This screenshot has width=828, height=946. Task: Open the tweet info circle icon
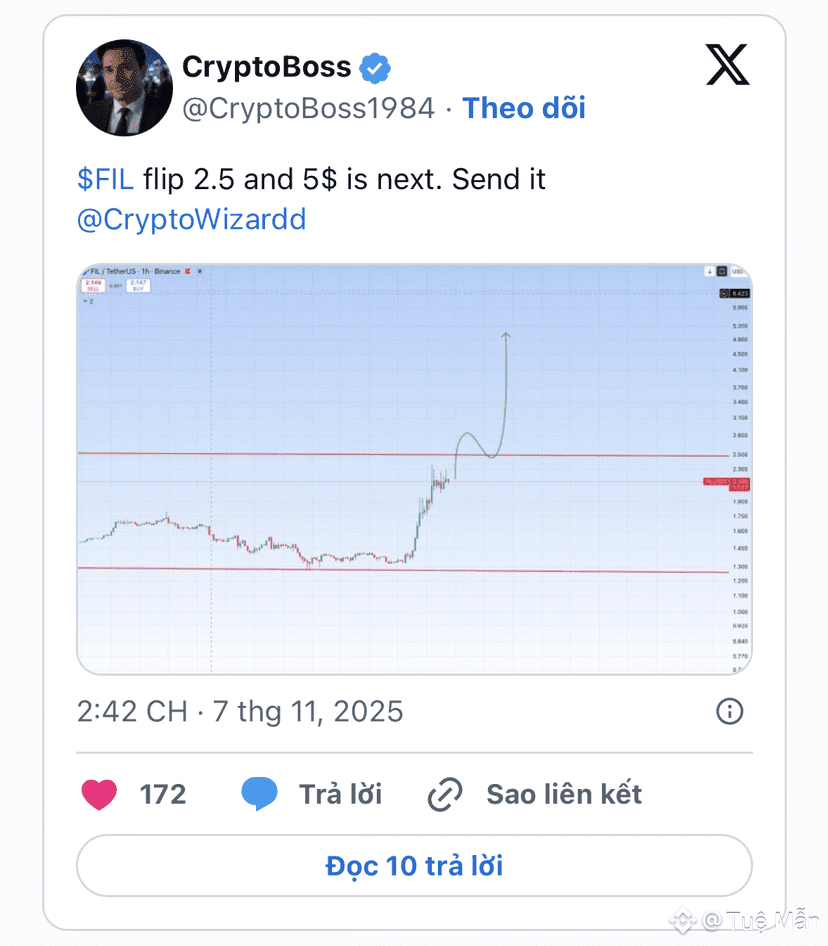pyautogui.click(x=730, y=711)
